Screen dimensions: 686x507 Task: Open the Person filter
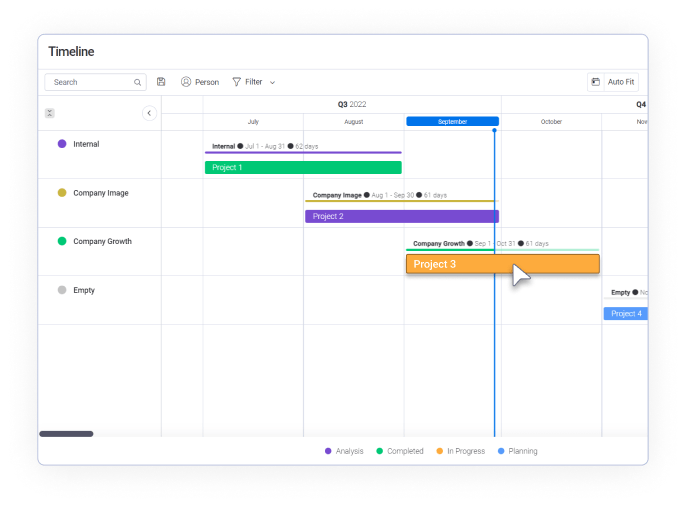200,82
